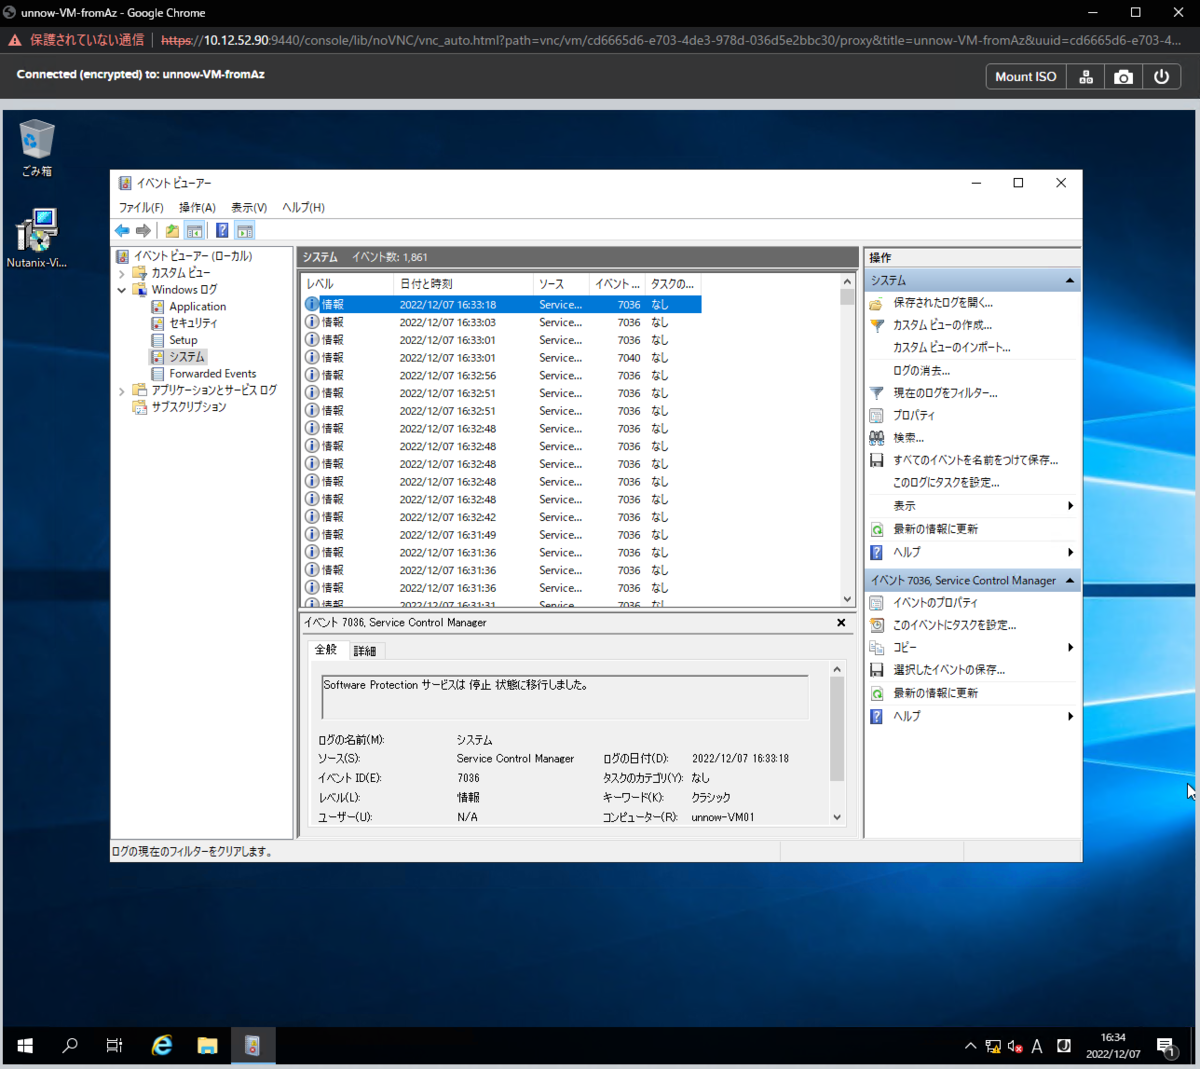This screenshot has height=1069, width=1200.
Task: Open ヘルプ(H) menu
Action: pos(303,208)
